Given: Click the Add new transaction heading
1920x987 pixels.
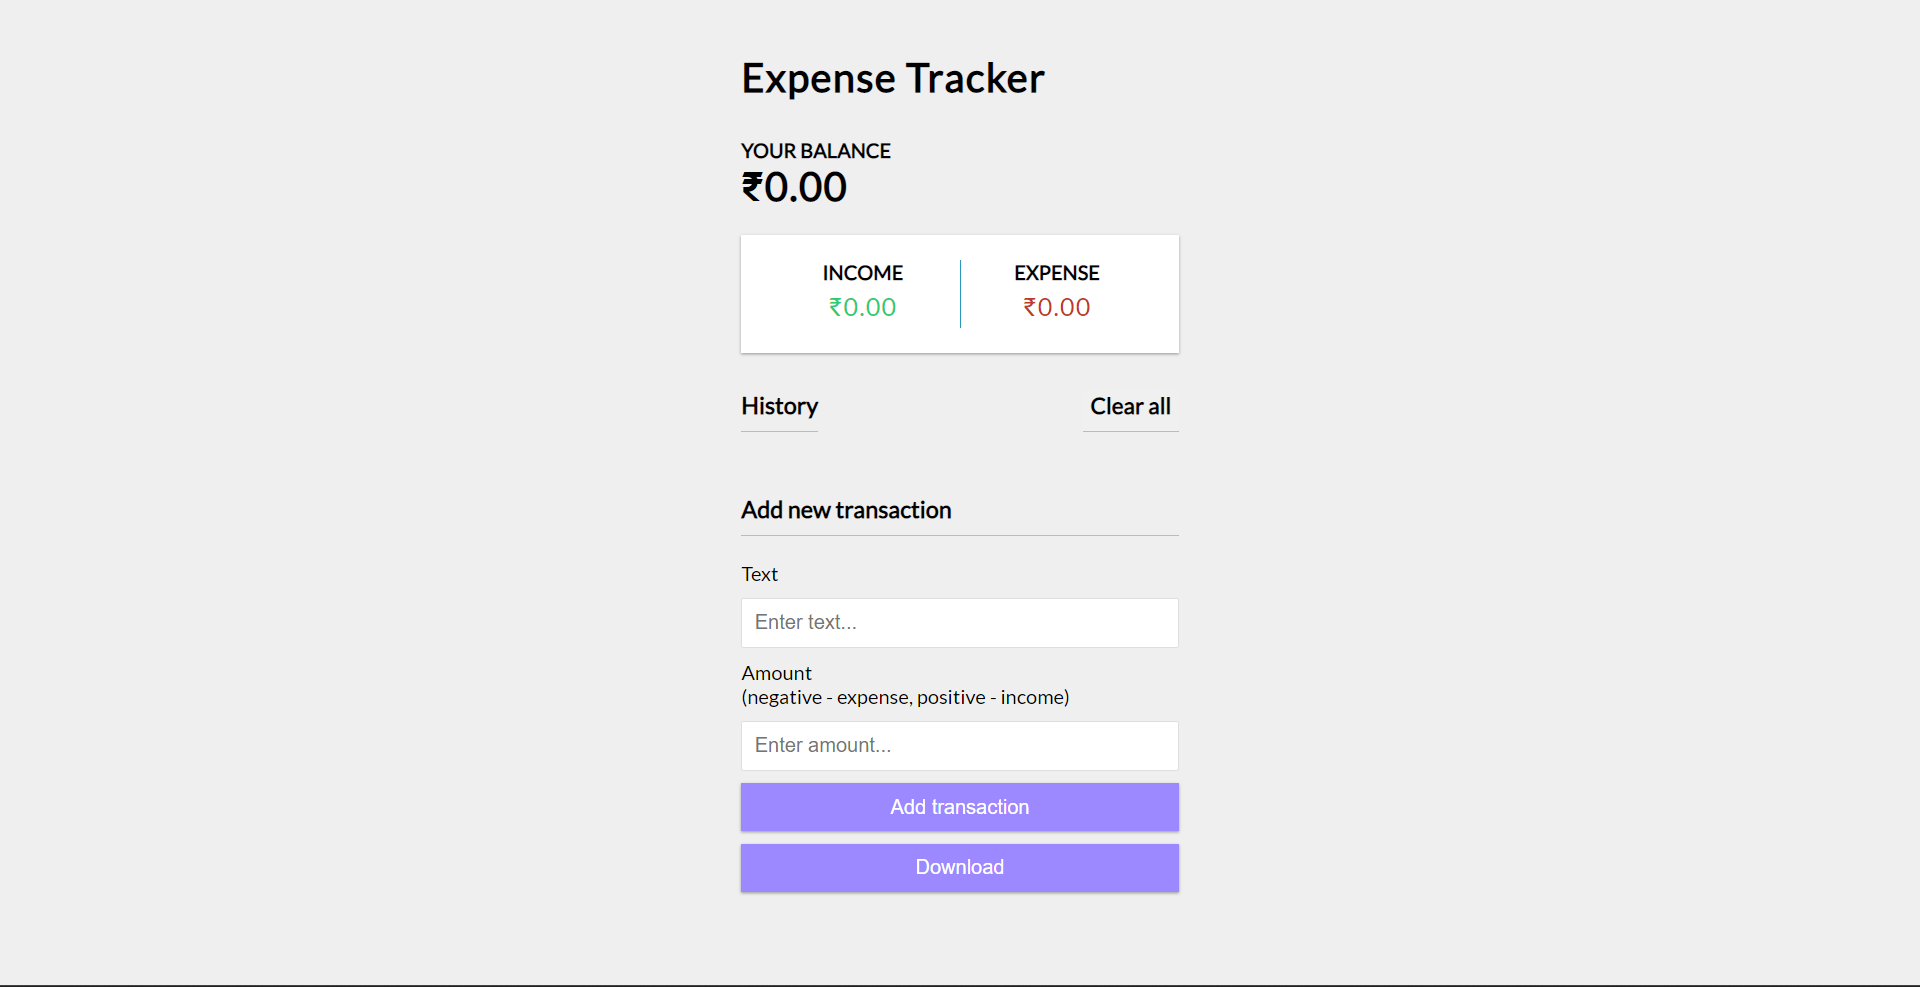Looking at the screenshot, I should coord(846,510).
